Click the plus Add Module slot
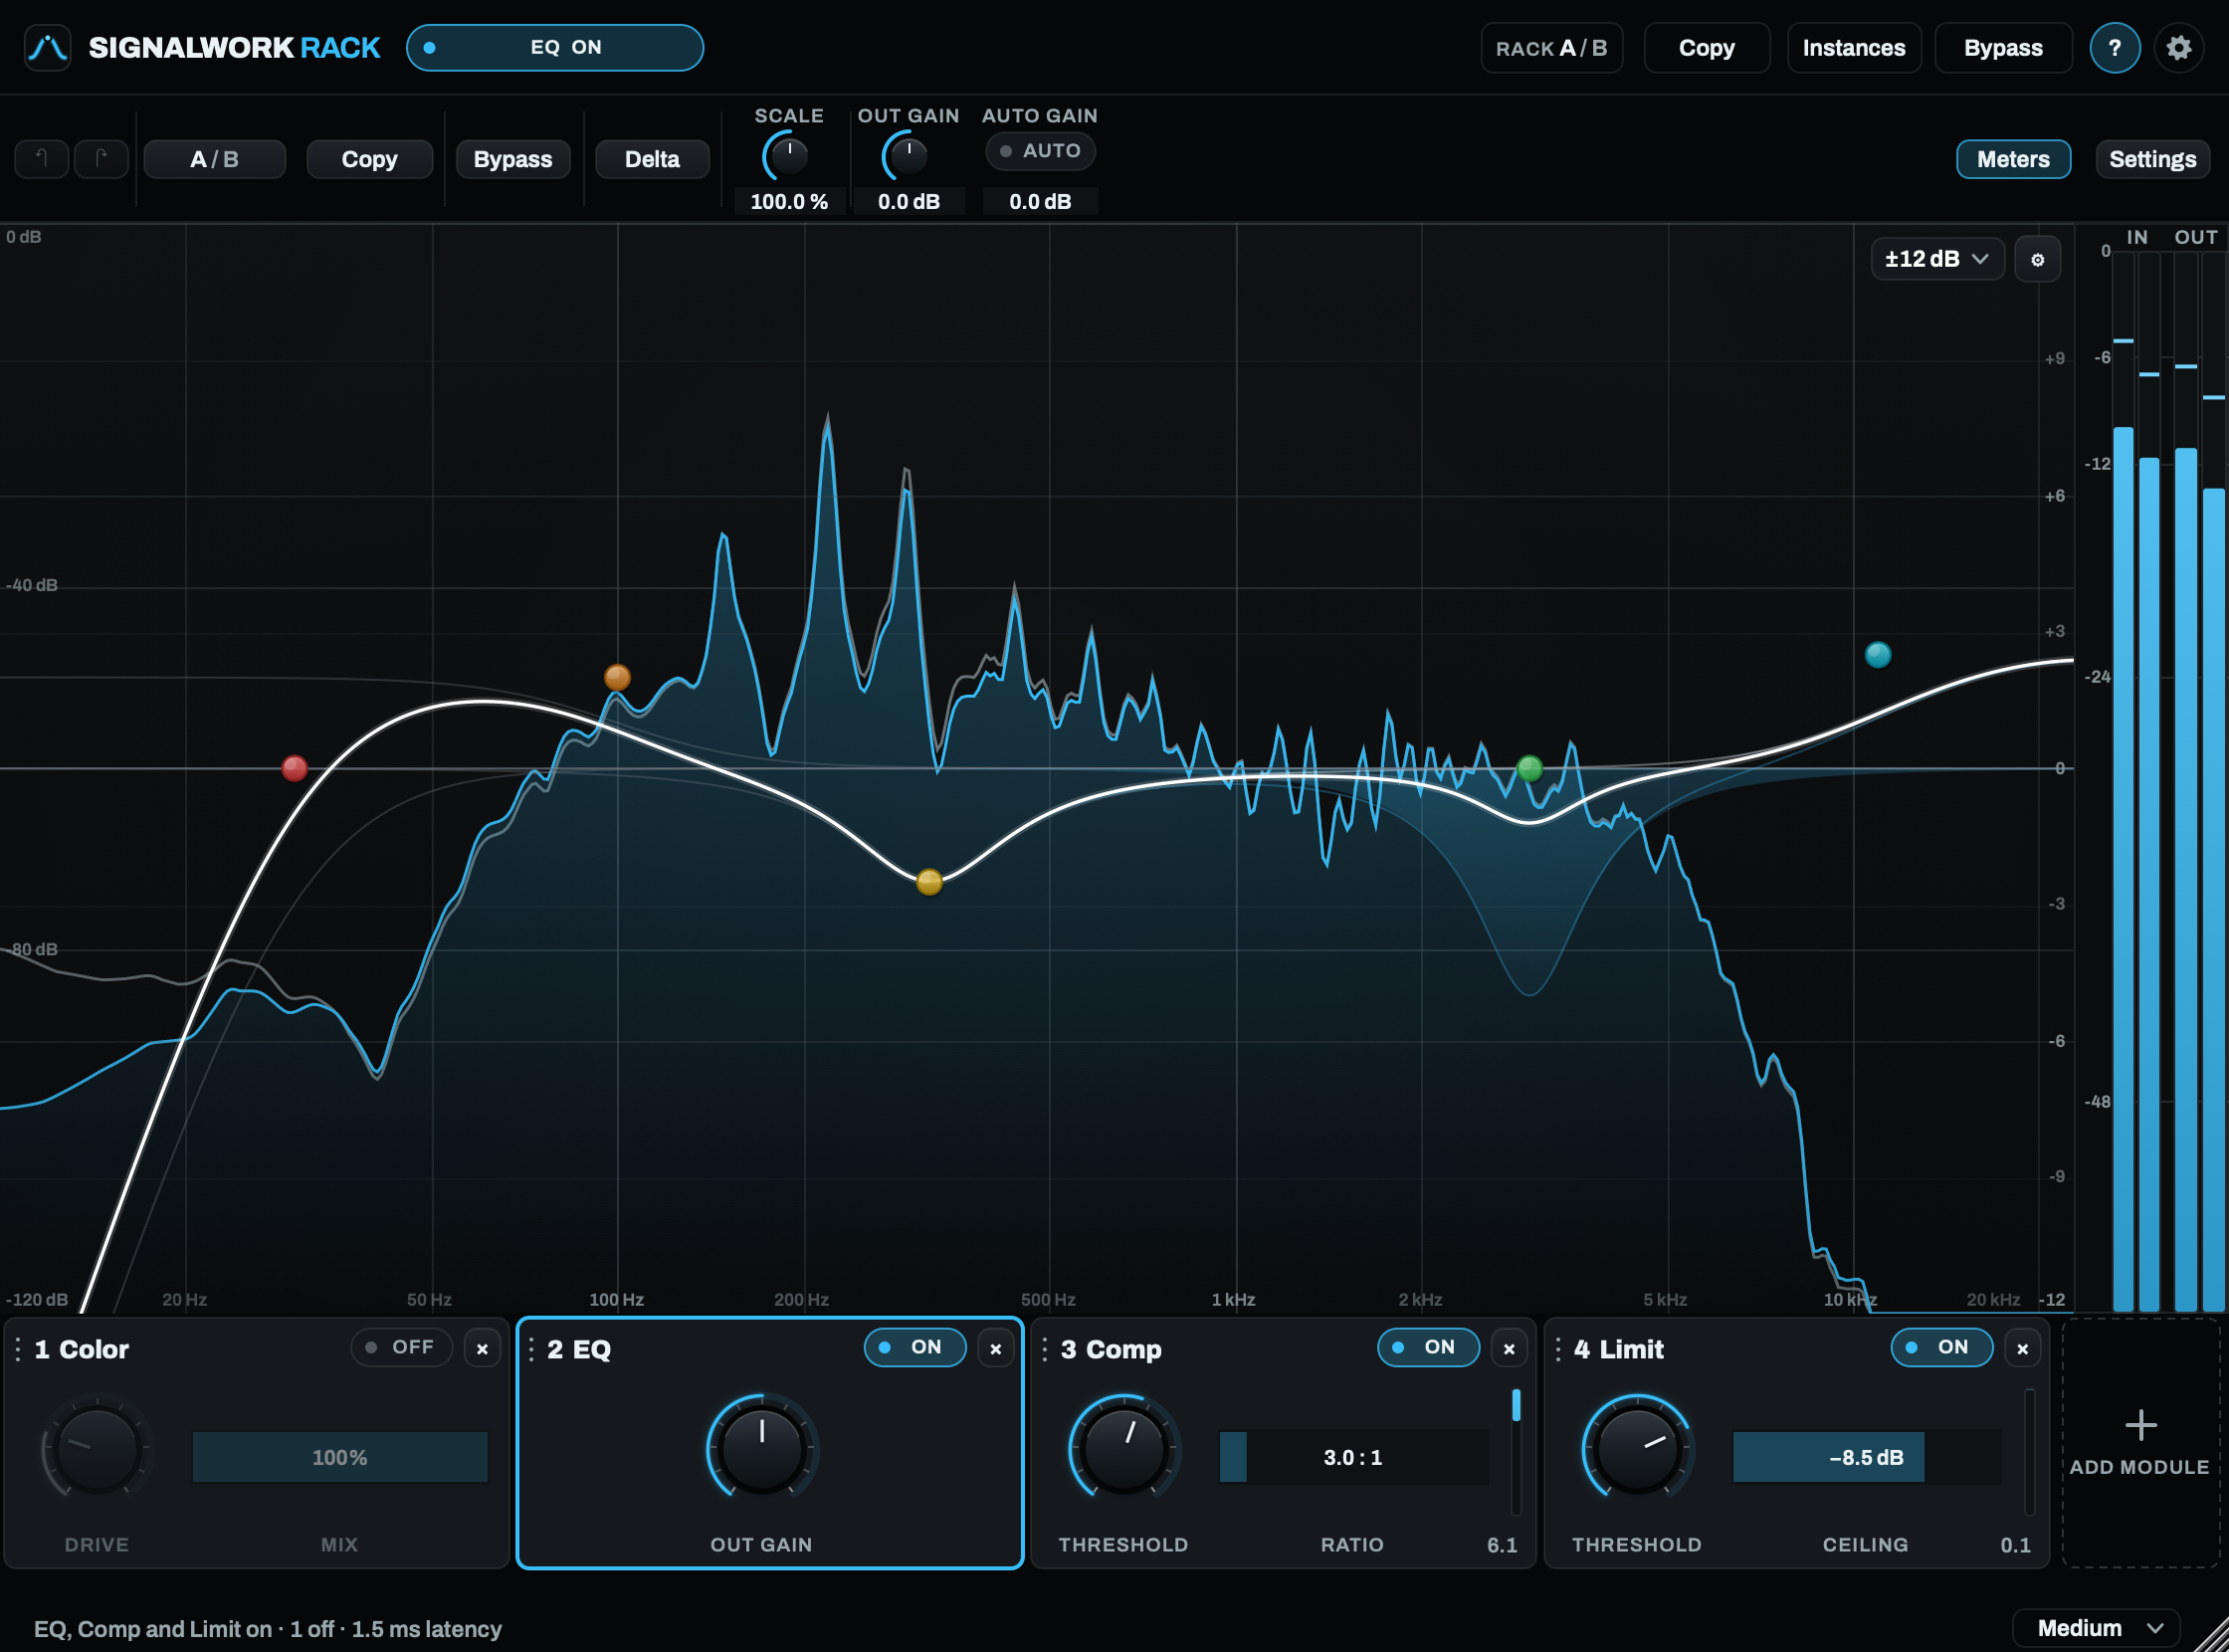This screenshot has width=2229, height=1652. [2140, 1443]
